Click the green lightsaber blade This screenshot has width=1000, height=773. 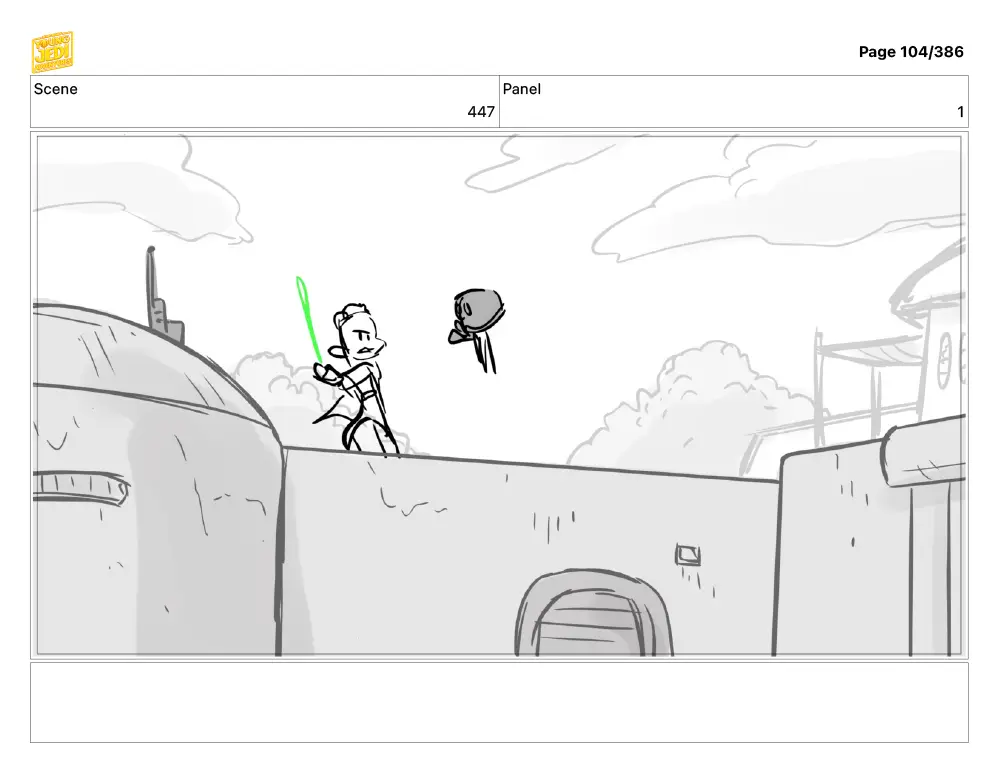click(308, 319)
